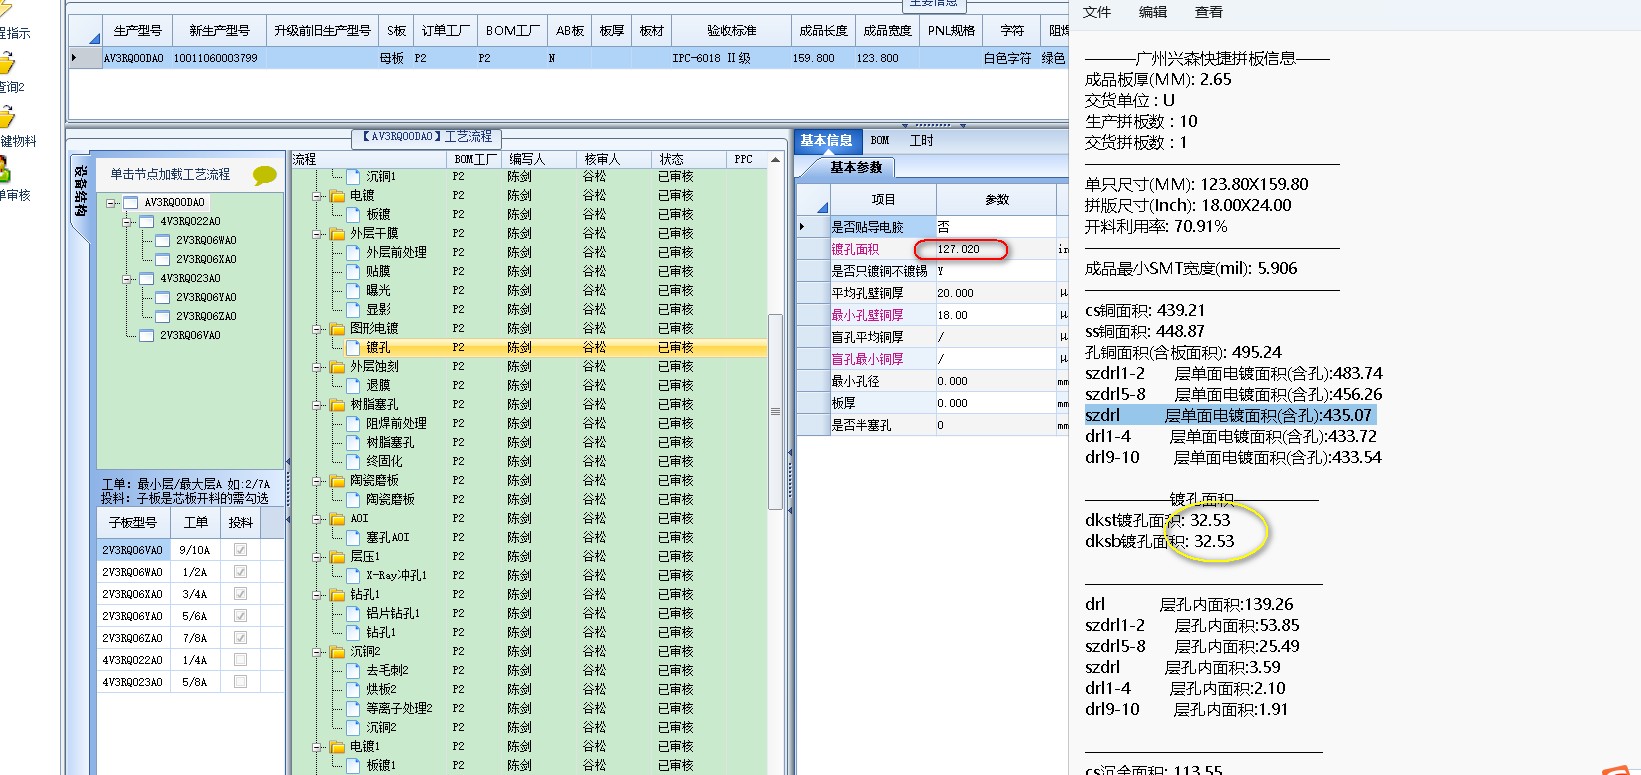Collapse the 沉铜2 folder node
Image resolution: width=1641 pixels, height=775 pixels.
click(x=317, y=652)
